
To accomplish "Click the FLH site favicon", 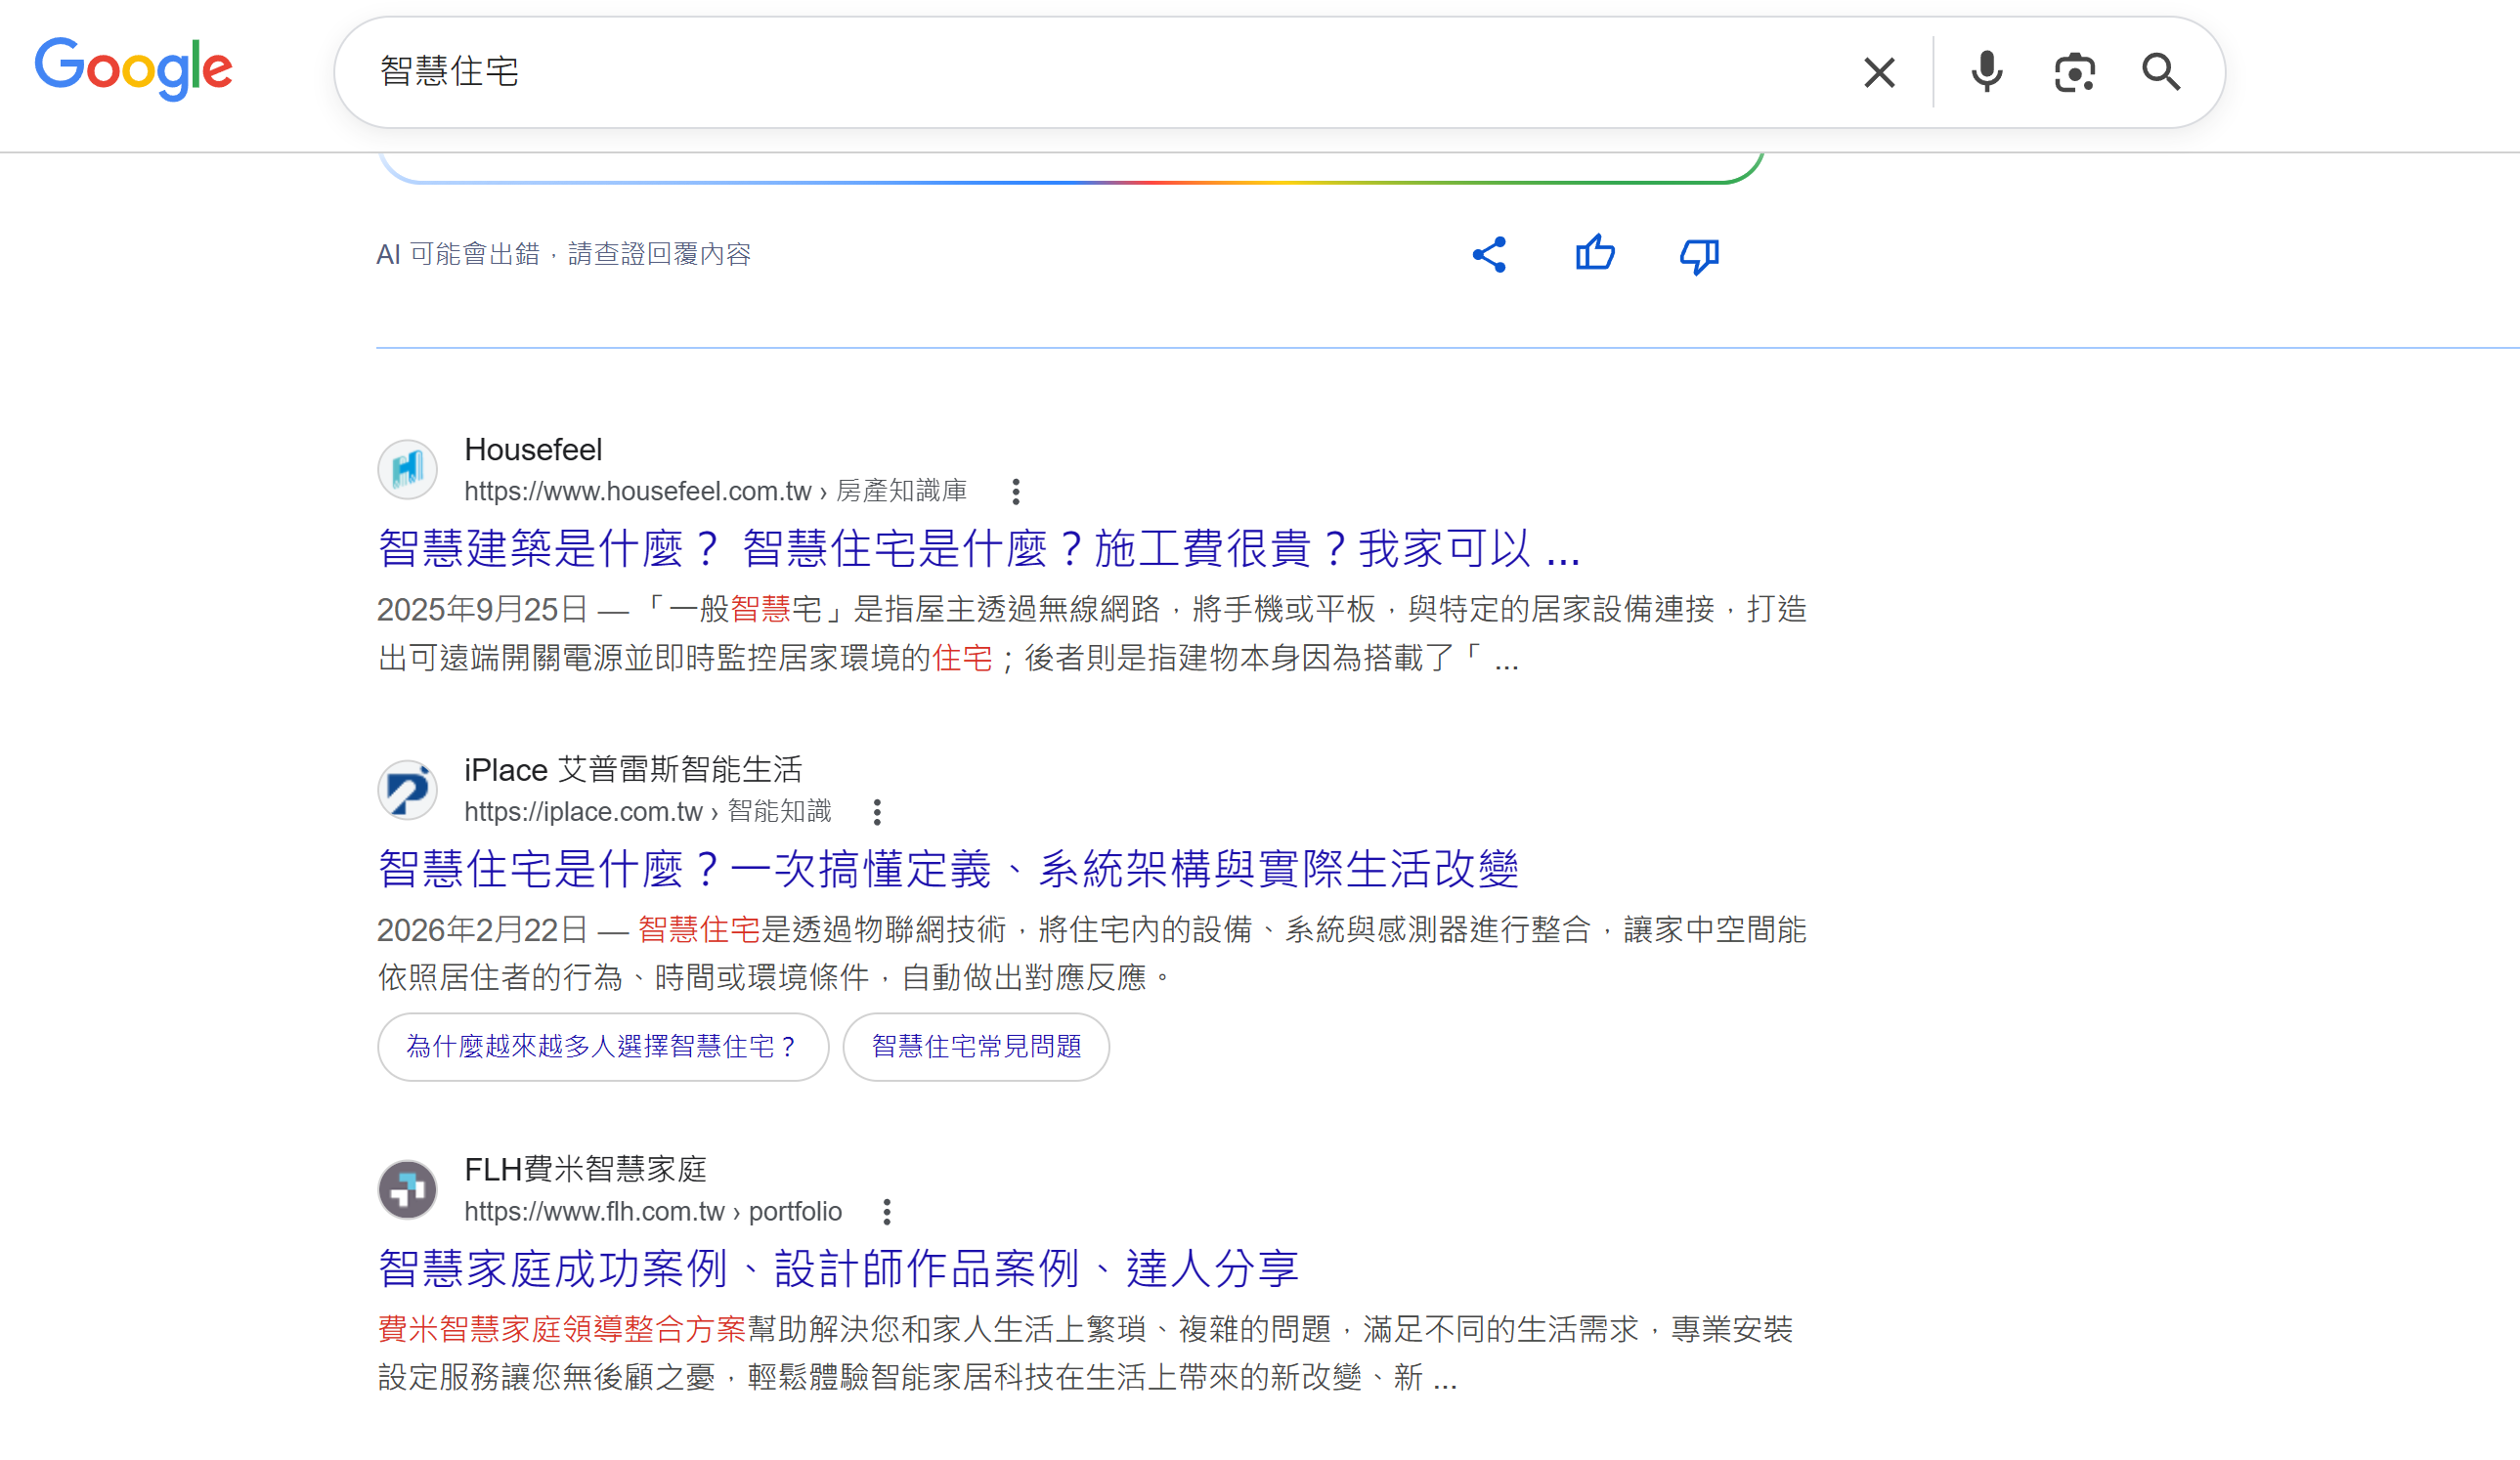I will coord(408,1190).
